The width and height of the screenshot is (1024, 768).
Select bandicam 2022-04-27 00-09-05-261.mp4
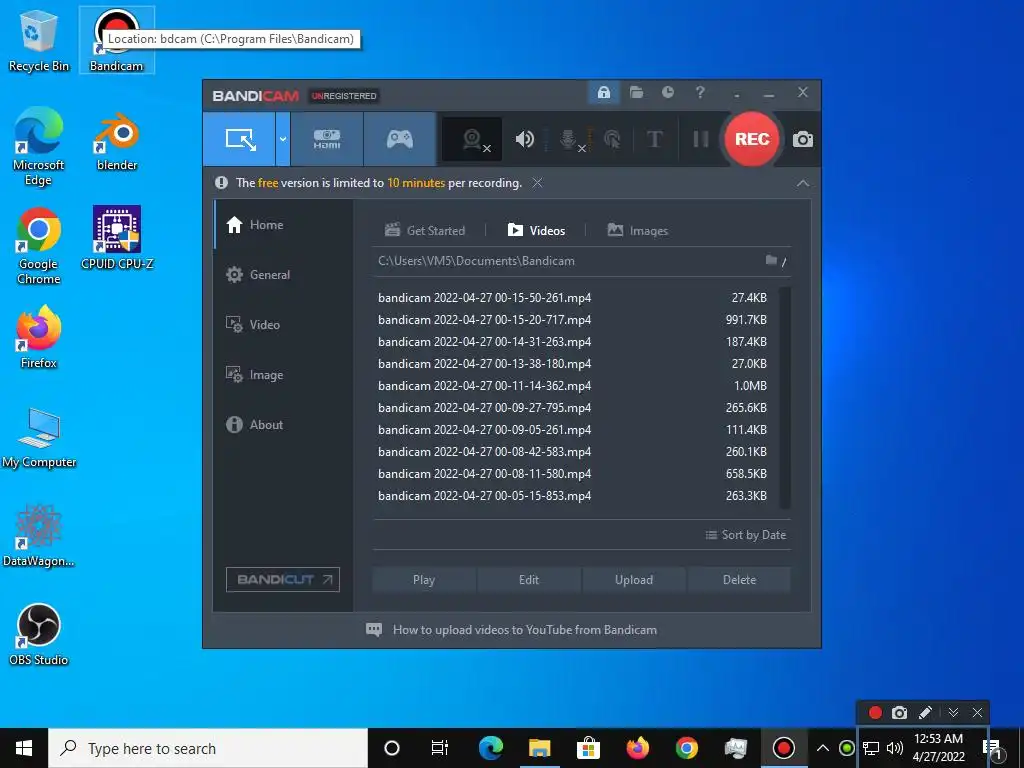point(573,430)
